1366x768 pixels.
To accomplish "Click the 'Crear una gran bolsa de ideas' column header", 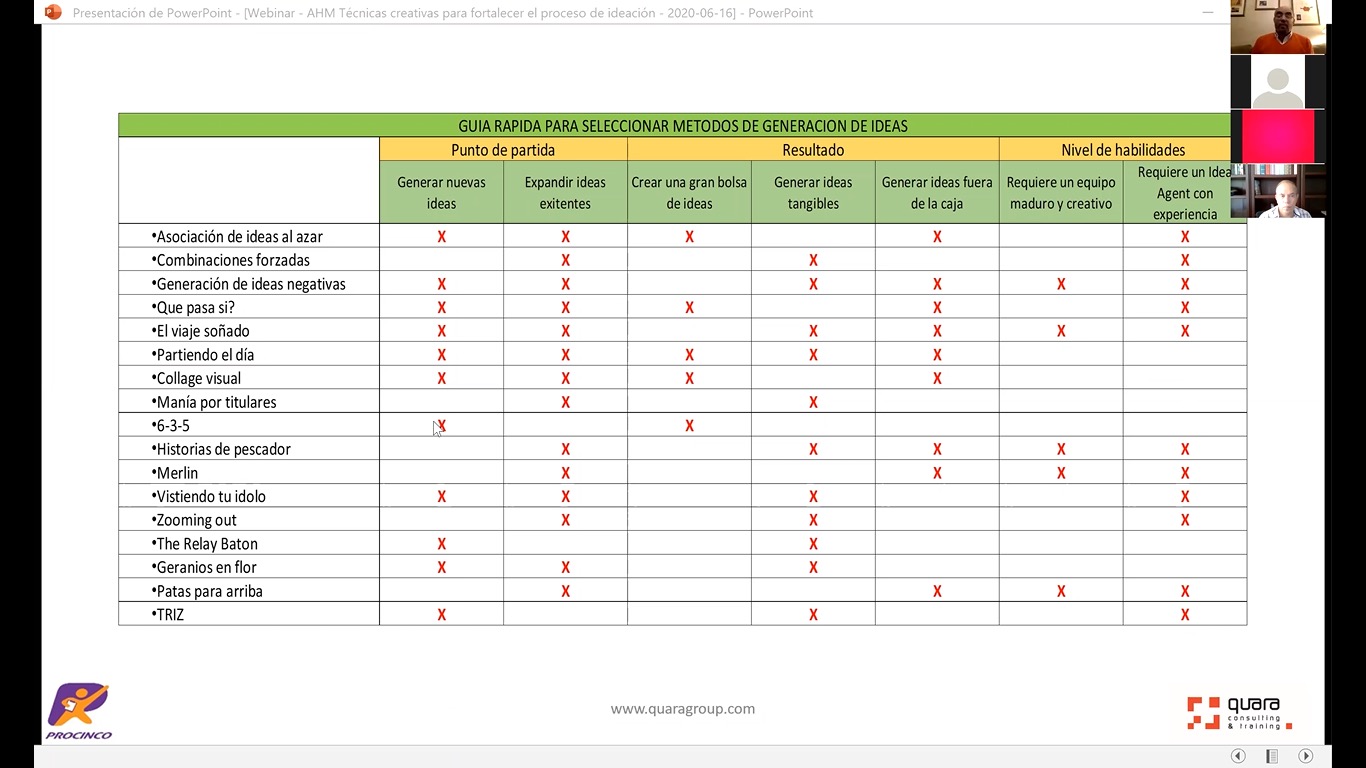I will (689, 193).
